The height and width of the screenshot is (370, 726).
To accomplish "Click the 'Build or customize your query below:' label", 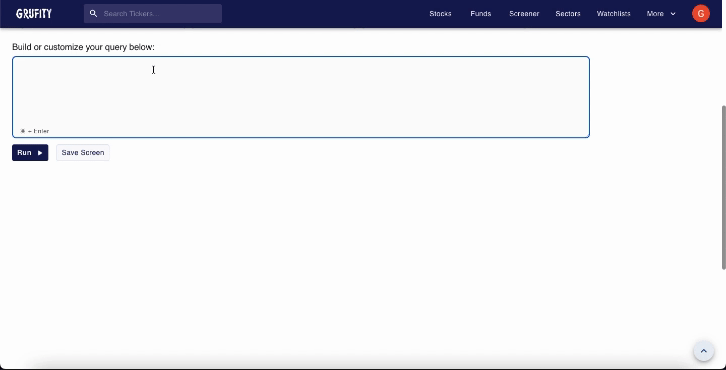I will tap(83, 47).
